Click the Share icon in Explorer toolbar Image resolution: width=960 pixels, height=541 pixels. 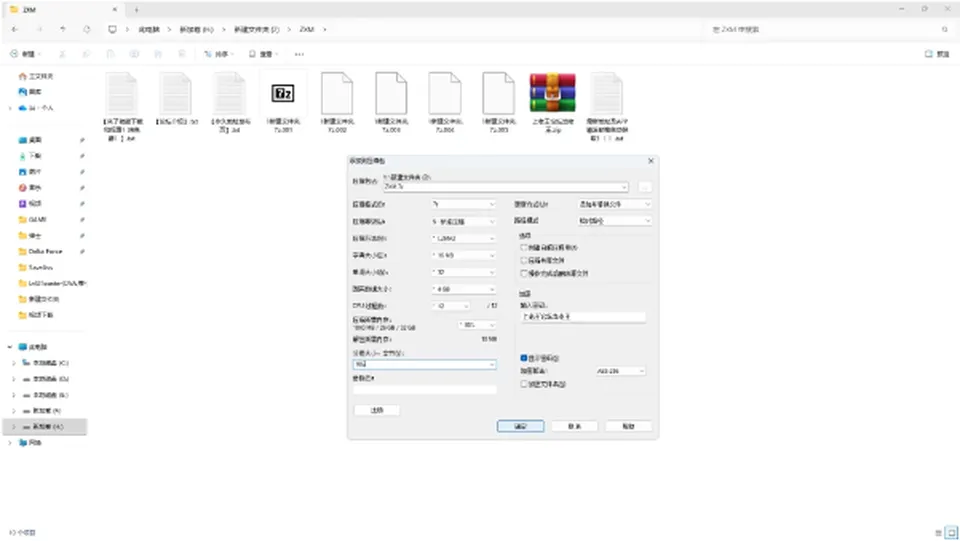[158, 54]
